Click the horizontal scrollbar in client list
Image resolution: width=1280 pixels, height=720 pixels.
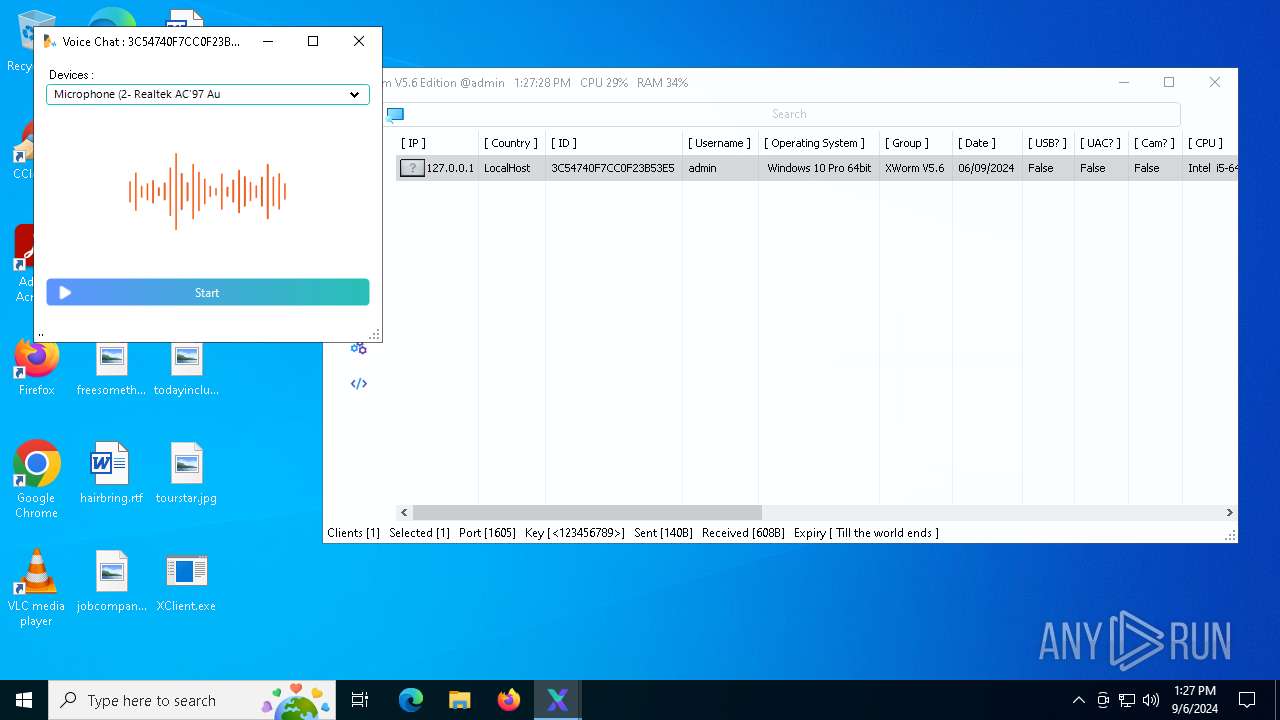point(587,512)
